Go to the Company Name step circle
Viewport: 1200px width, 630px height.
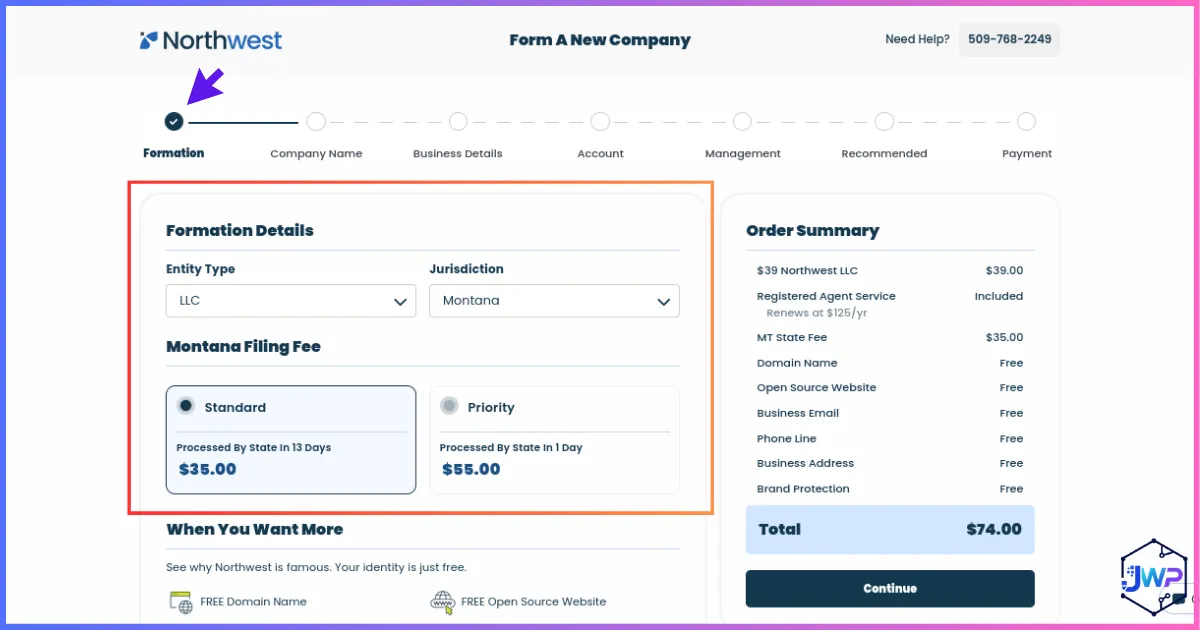click(x=316, y=121)
